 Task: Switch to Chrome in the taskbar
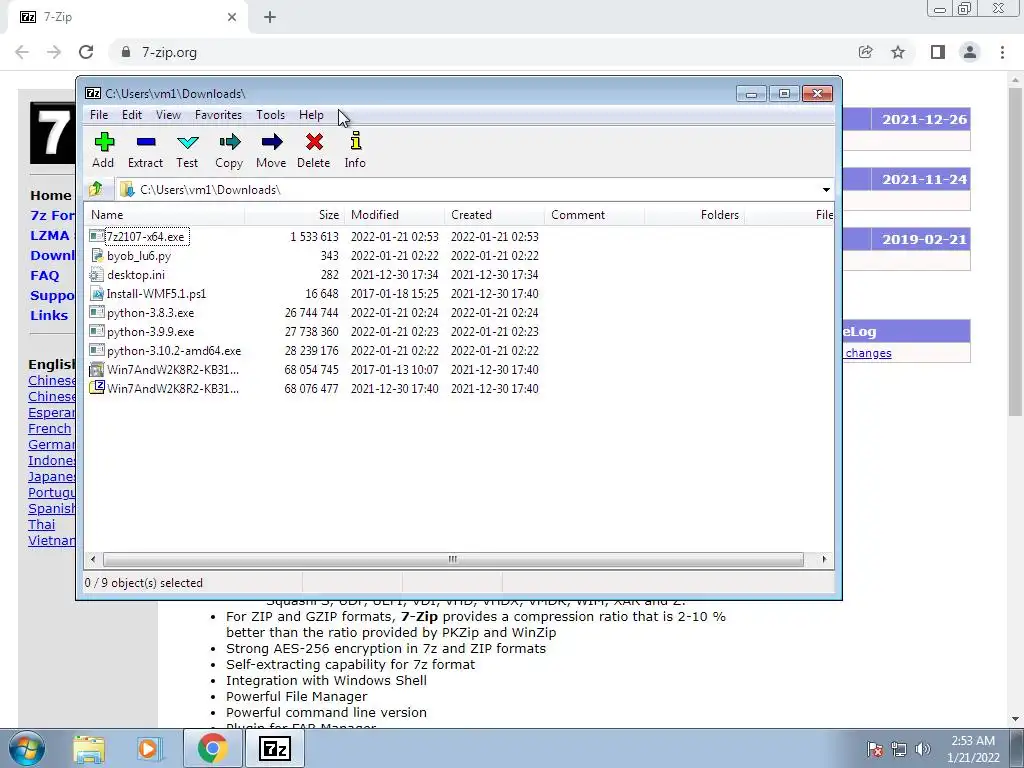tap(212, 749)
